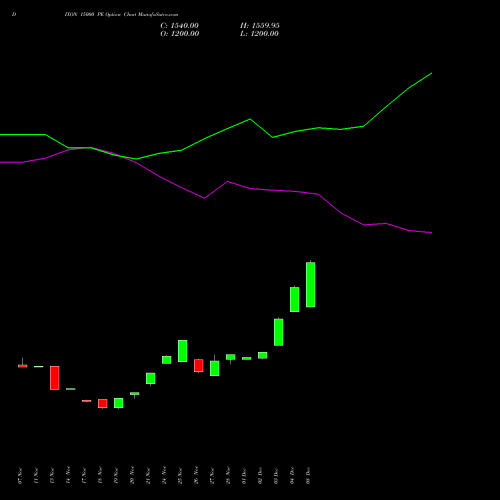
Task: Select the green candle above 03 Dec
Action: coord(279,332)
